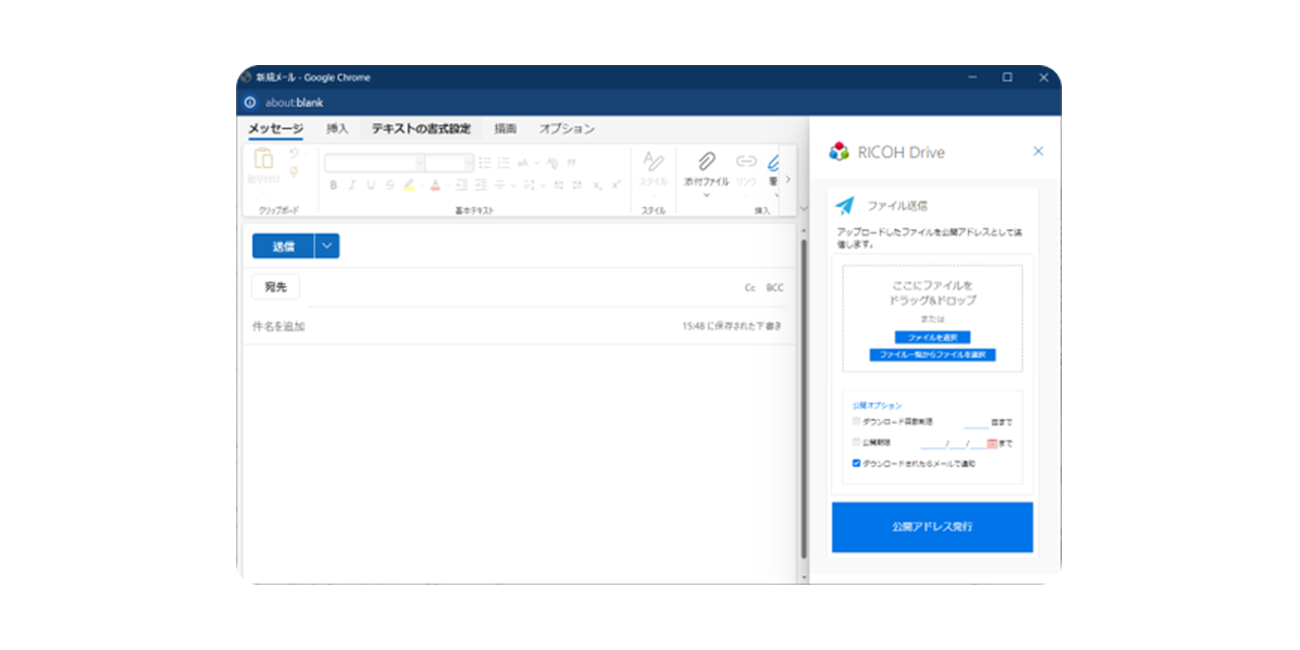1300x650 pixels.
Task: Apply underline formatting
Action: click(x=370, y=185)
